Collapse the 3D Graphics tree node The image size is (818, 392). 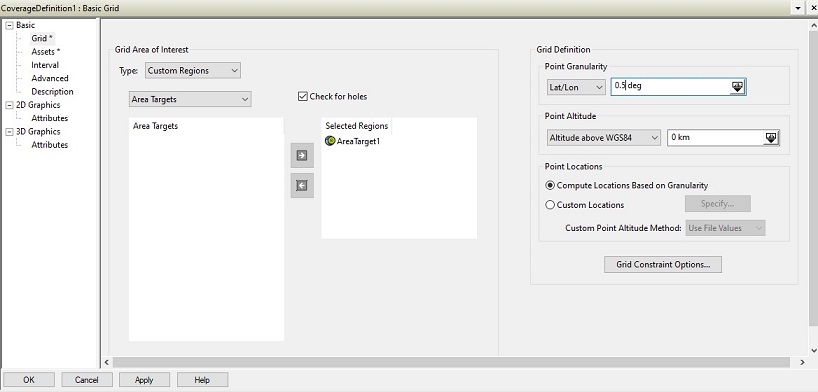pyautogui.click(x=9, y=132)
